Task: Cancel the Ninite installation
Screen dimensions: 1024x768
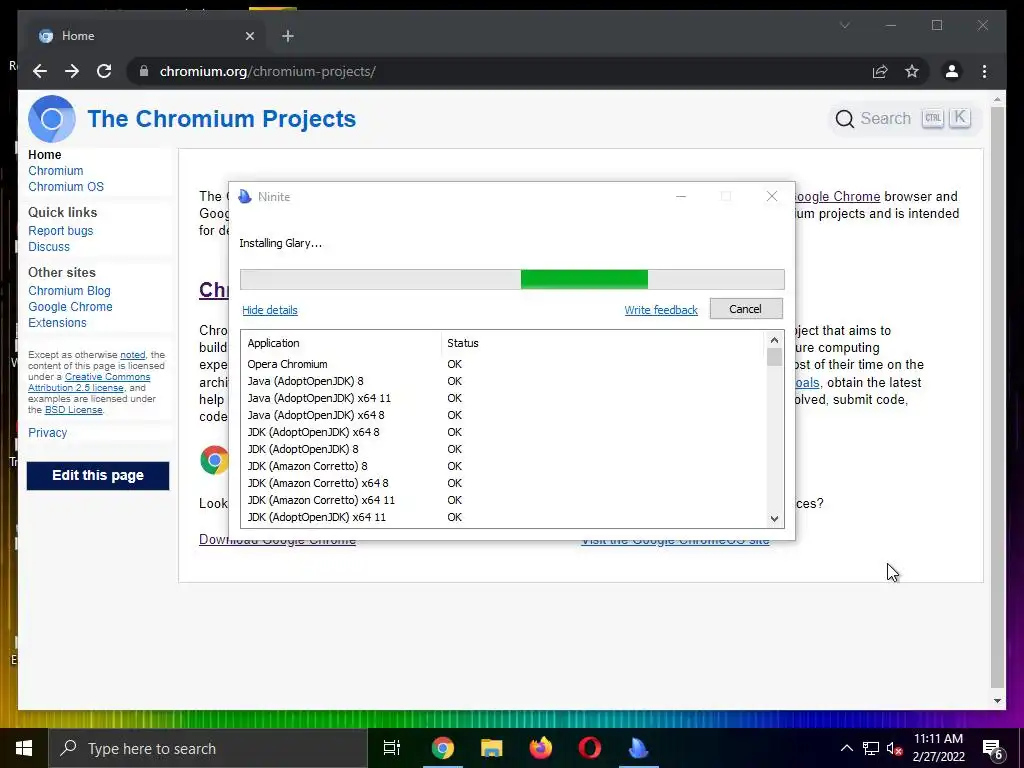Action: pos(746,309)
